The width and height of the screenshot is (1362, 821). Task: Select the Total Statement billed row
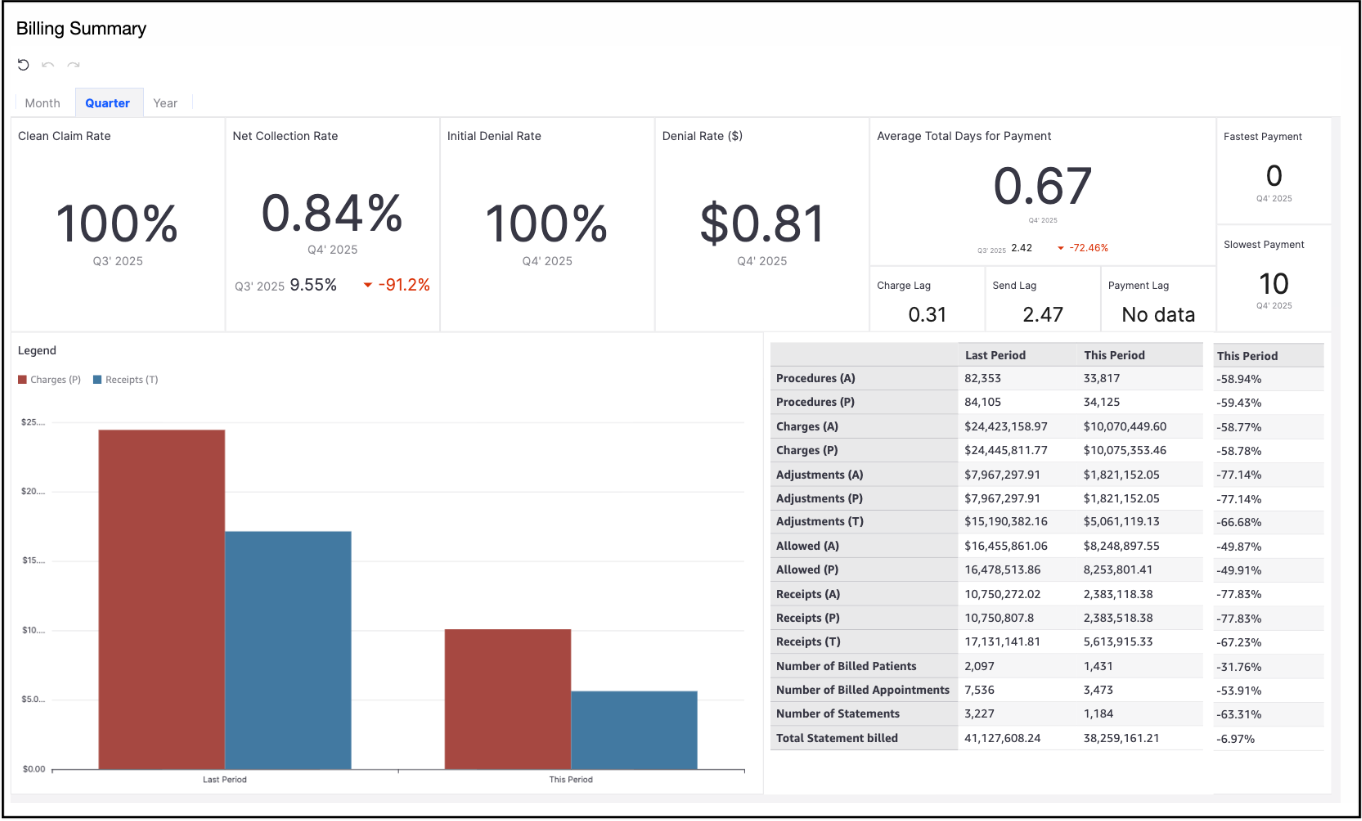click(x=1047, y=738)
